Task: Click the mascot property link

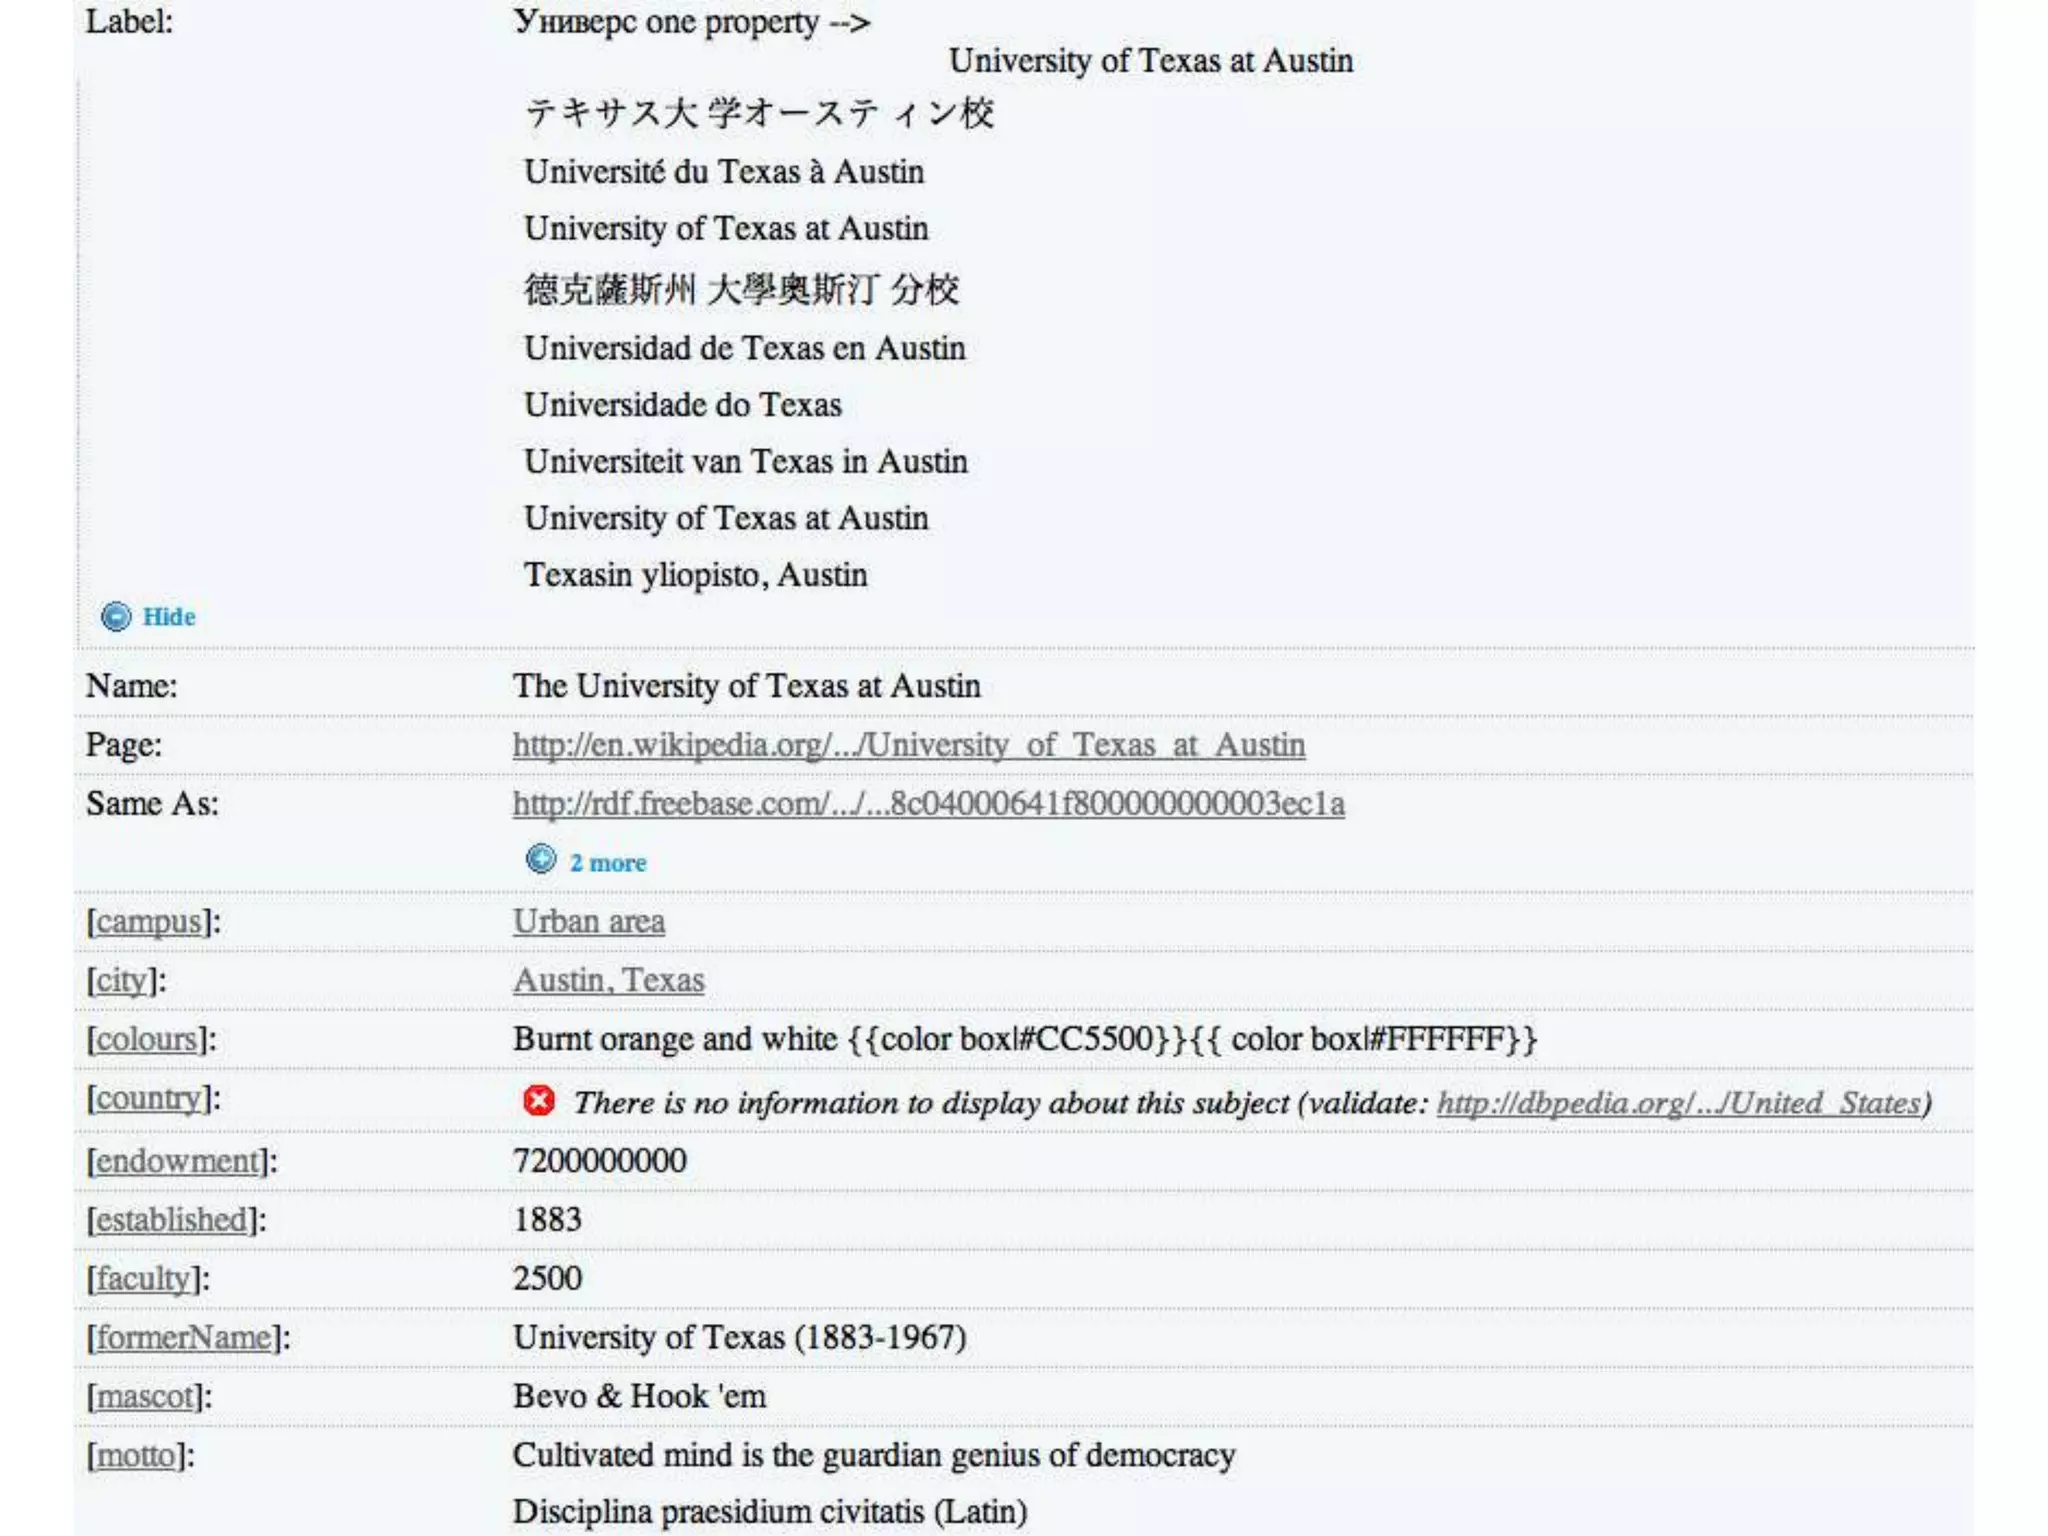Action: coord(145,1397)
